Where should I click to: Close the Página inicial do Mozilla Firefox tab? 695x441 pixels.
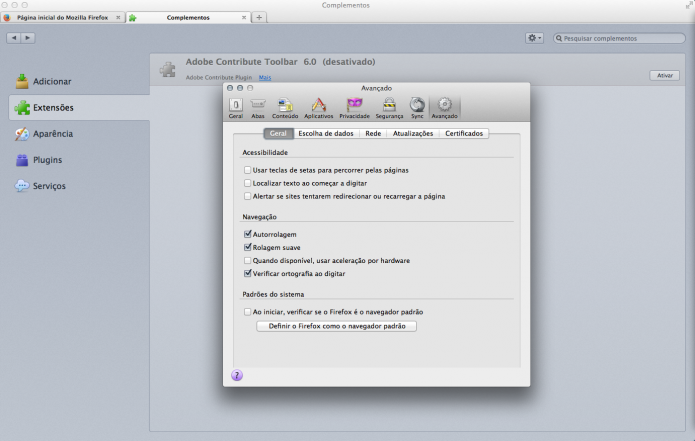pyautogui.click(x=118, y=17)
